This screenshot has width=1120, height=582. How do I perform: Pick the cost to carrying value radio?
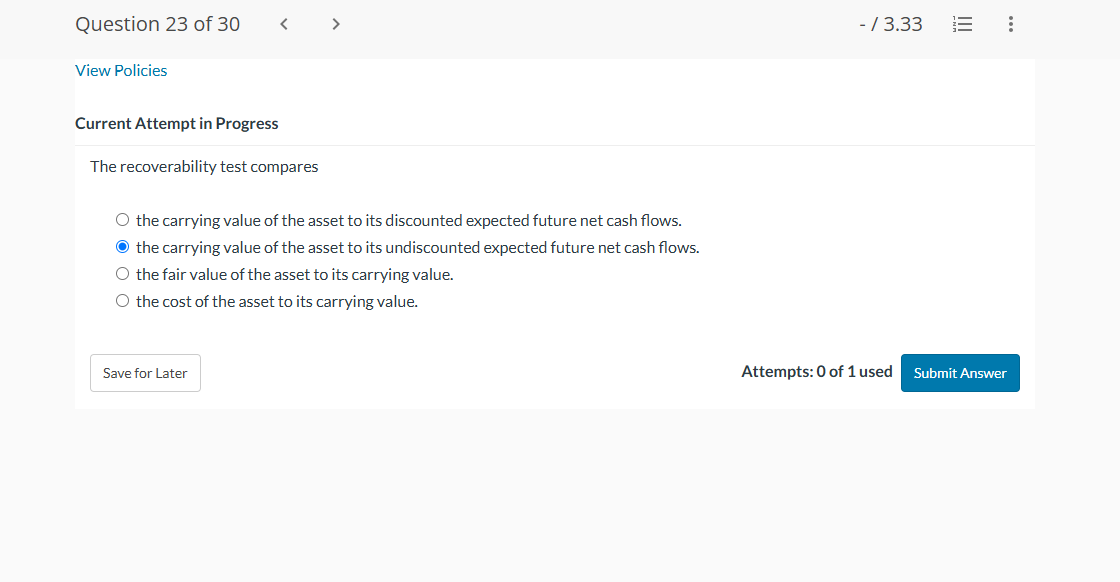tap(123, 301)
